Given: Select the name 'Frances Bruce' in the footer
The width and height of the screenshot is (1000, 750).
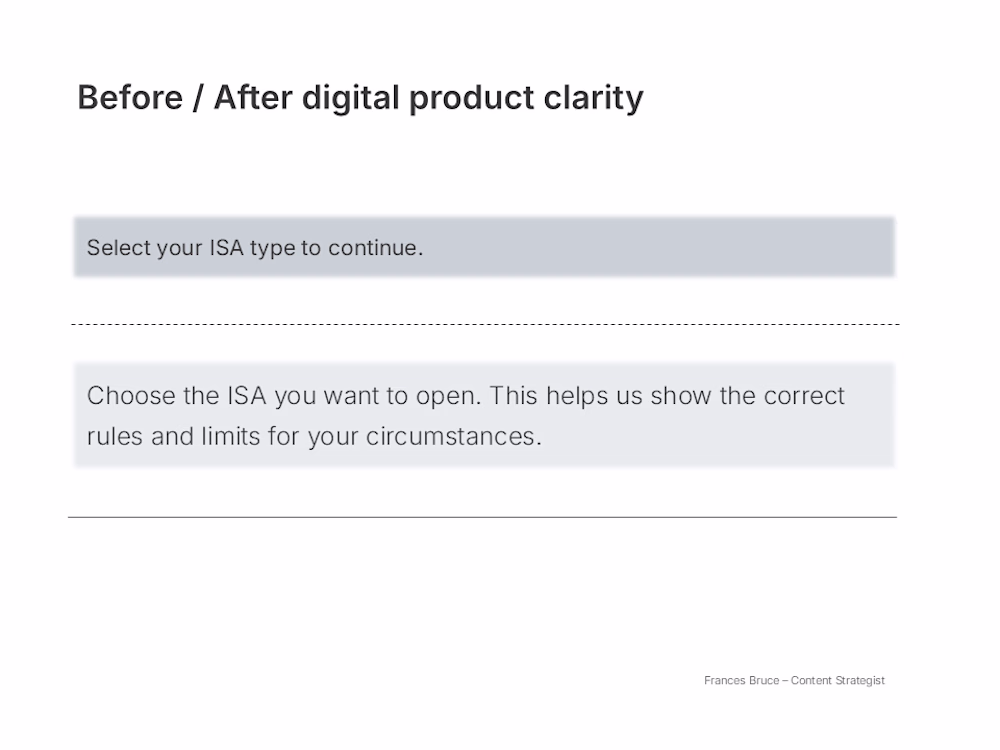Looking at the screenshot, I should coord(741,680).
